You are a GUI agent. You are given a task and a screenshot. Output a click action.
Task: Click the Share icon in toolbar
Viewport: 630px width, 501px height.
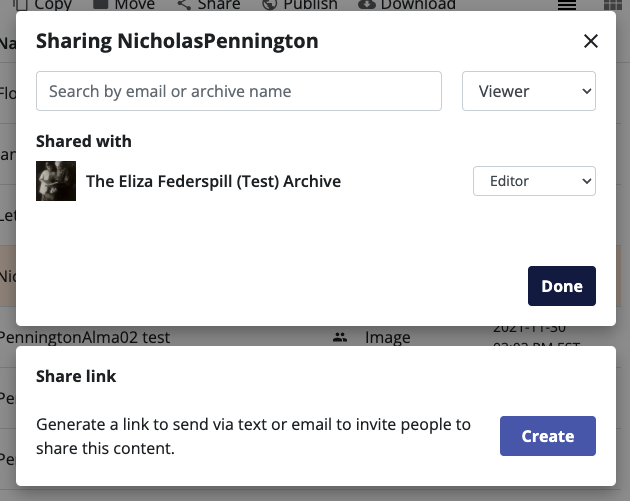click(x=183, y=5)
